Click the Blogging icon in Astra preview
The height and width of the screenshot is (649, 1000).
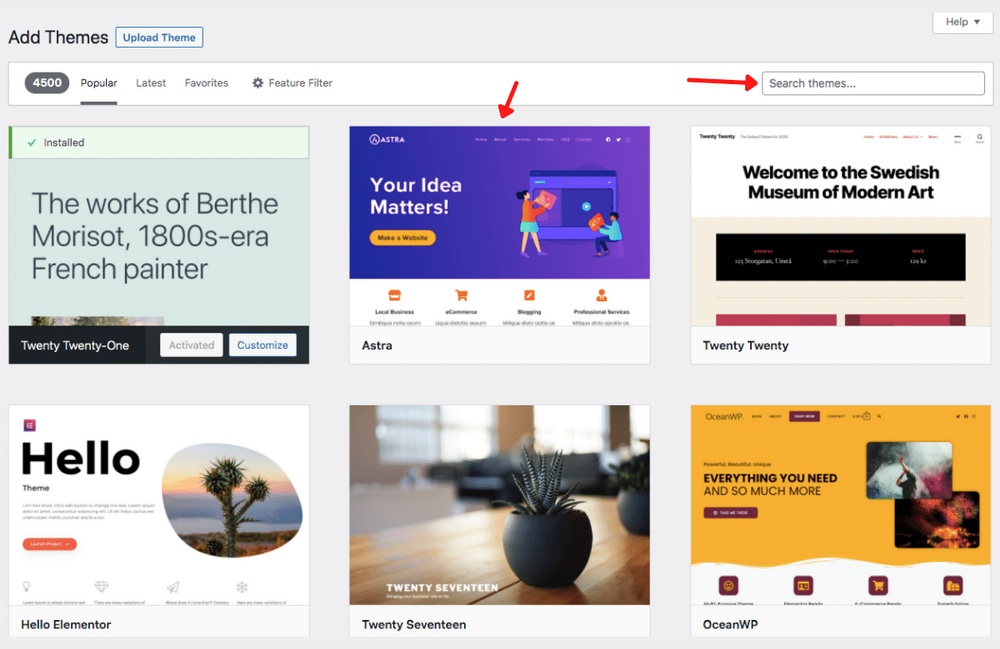[529, 296]
